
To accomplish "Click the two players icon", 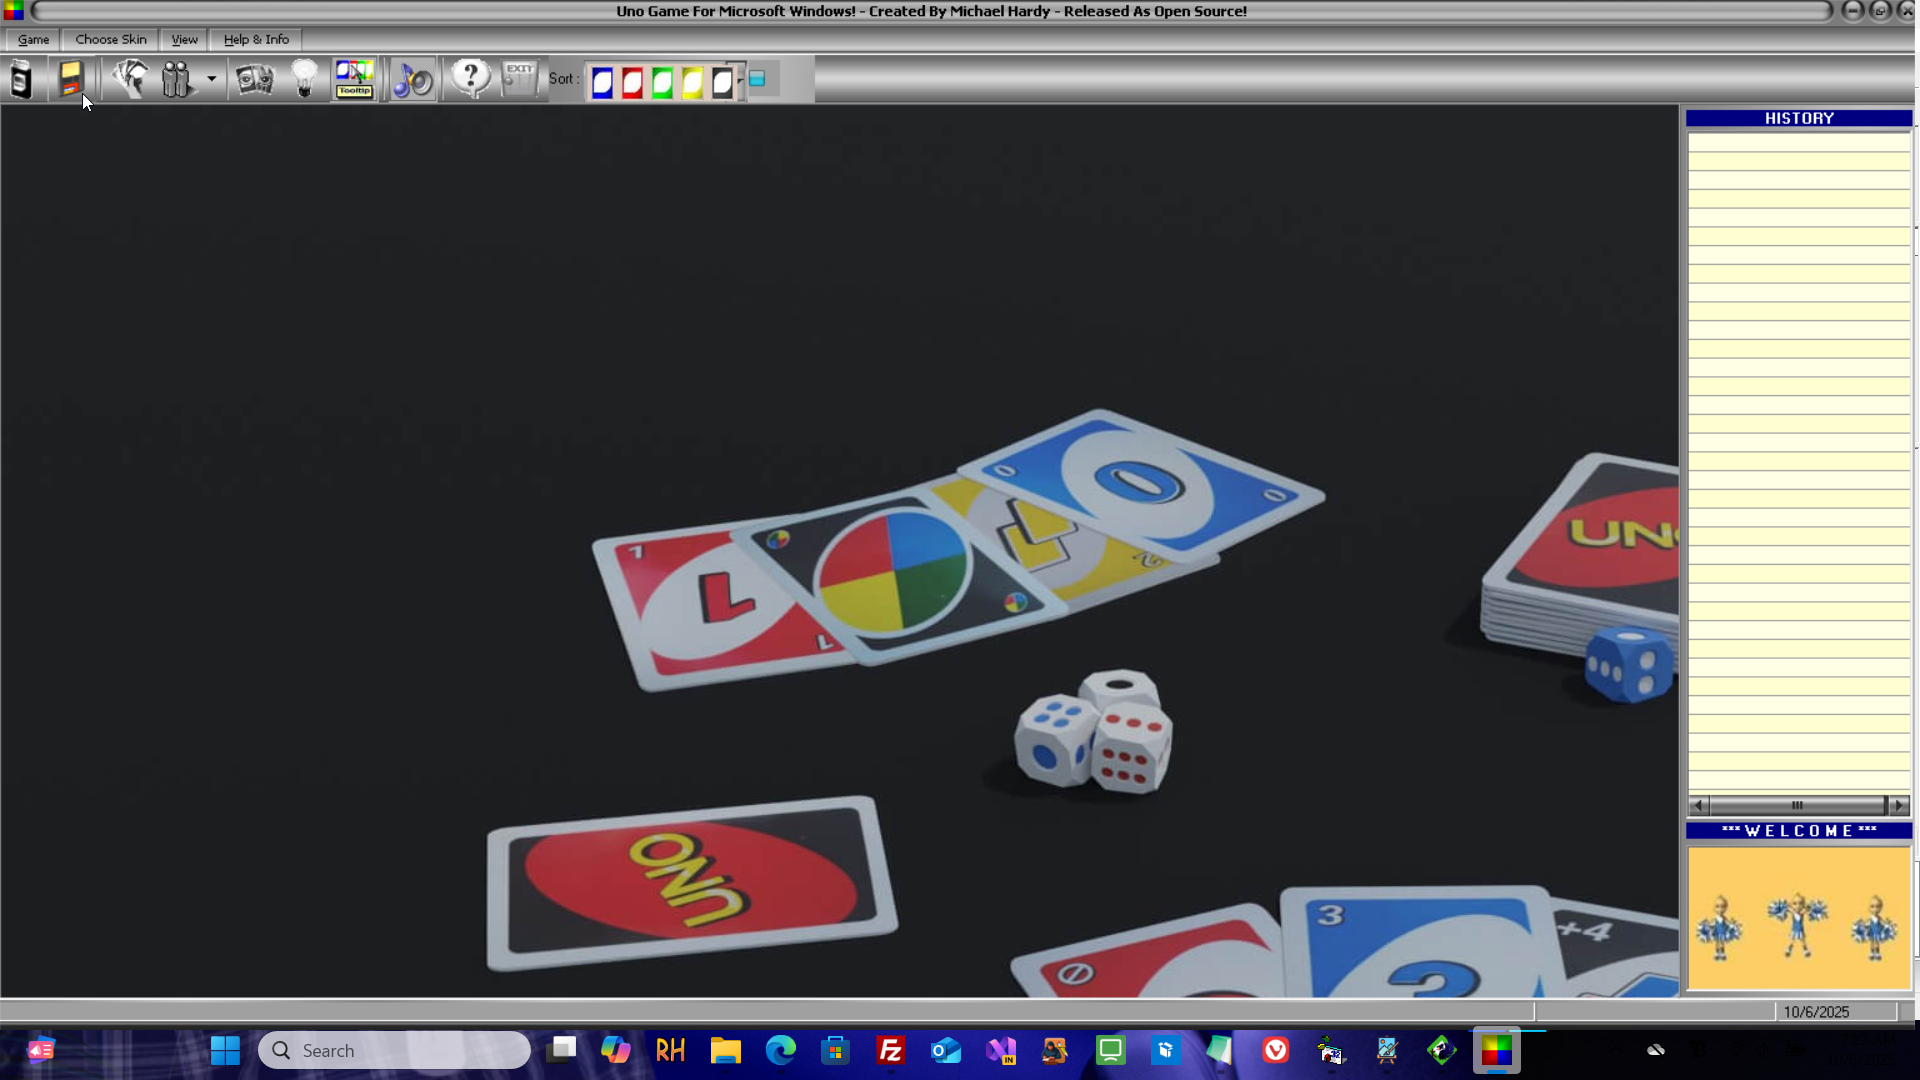I will [x=176, y=79].
